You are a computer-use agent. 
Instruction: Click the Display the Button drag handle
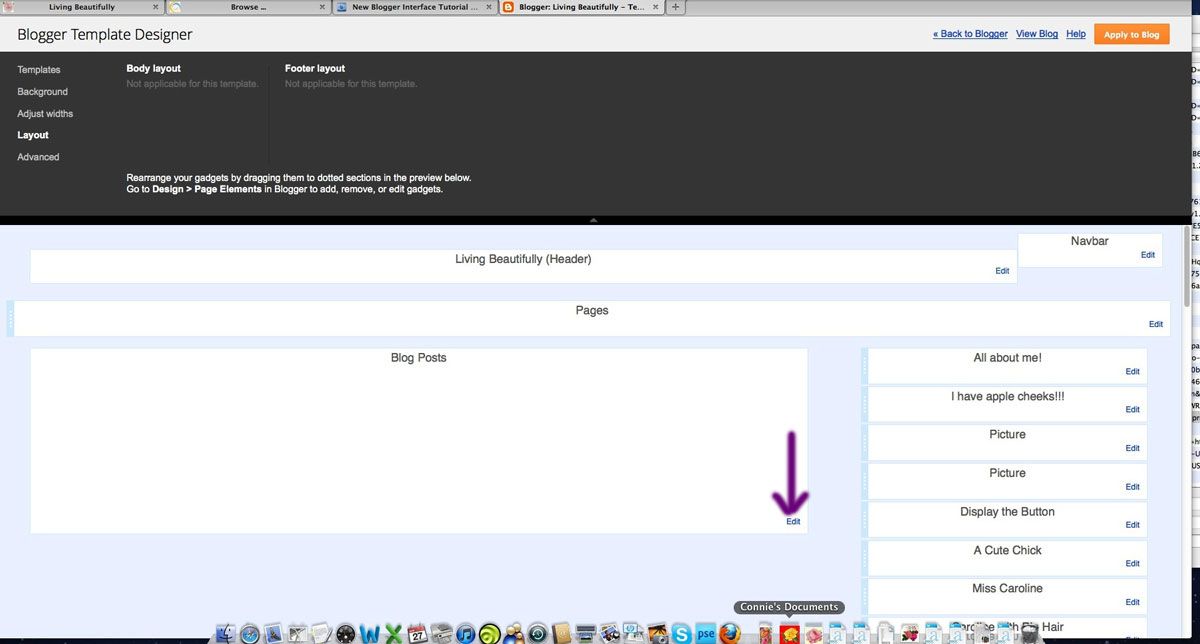pos(865,520)
